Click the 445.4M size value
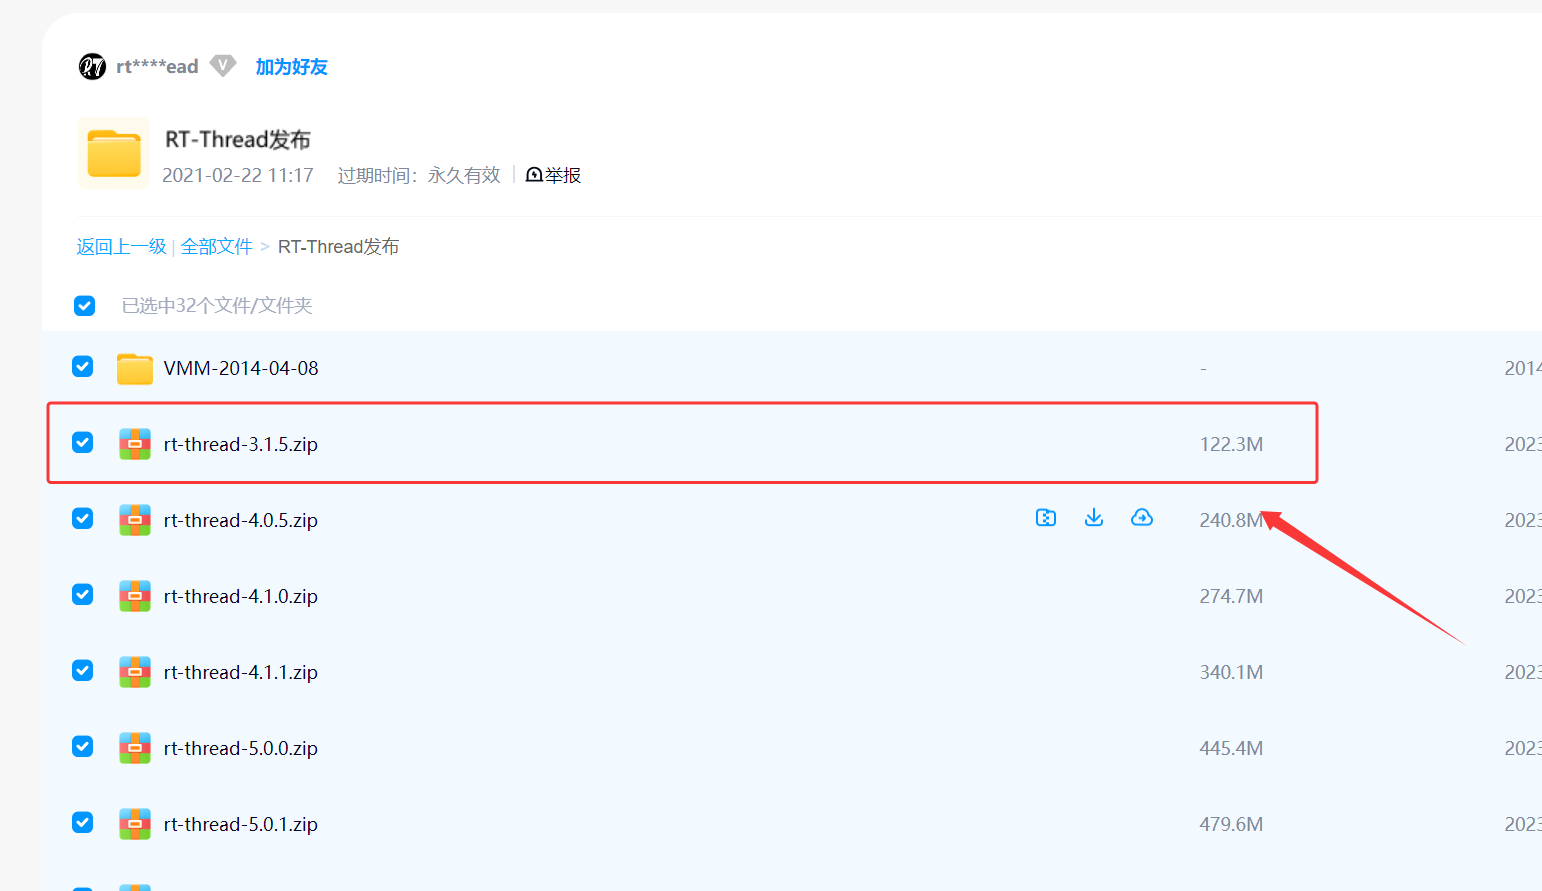 1231,748
